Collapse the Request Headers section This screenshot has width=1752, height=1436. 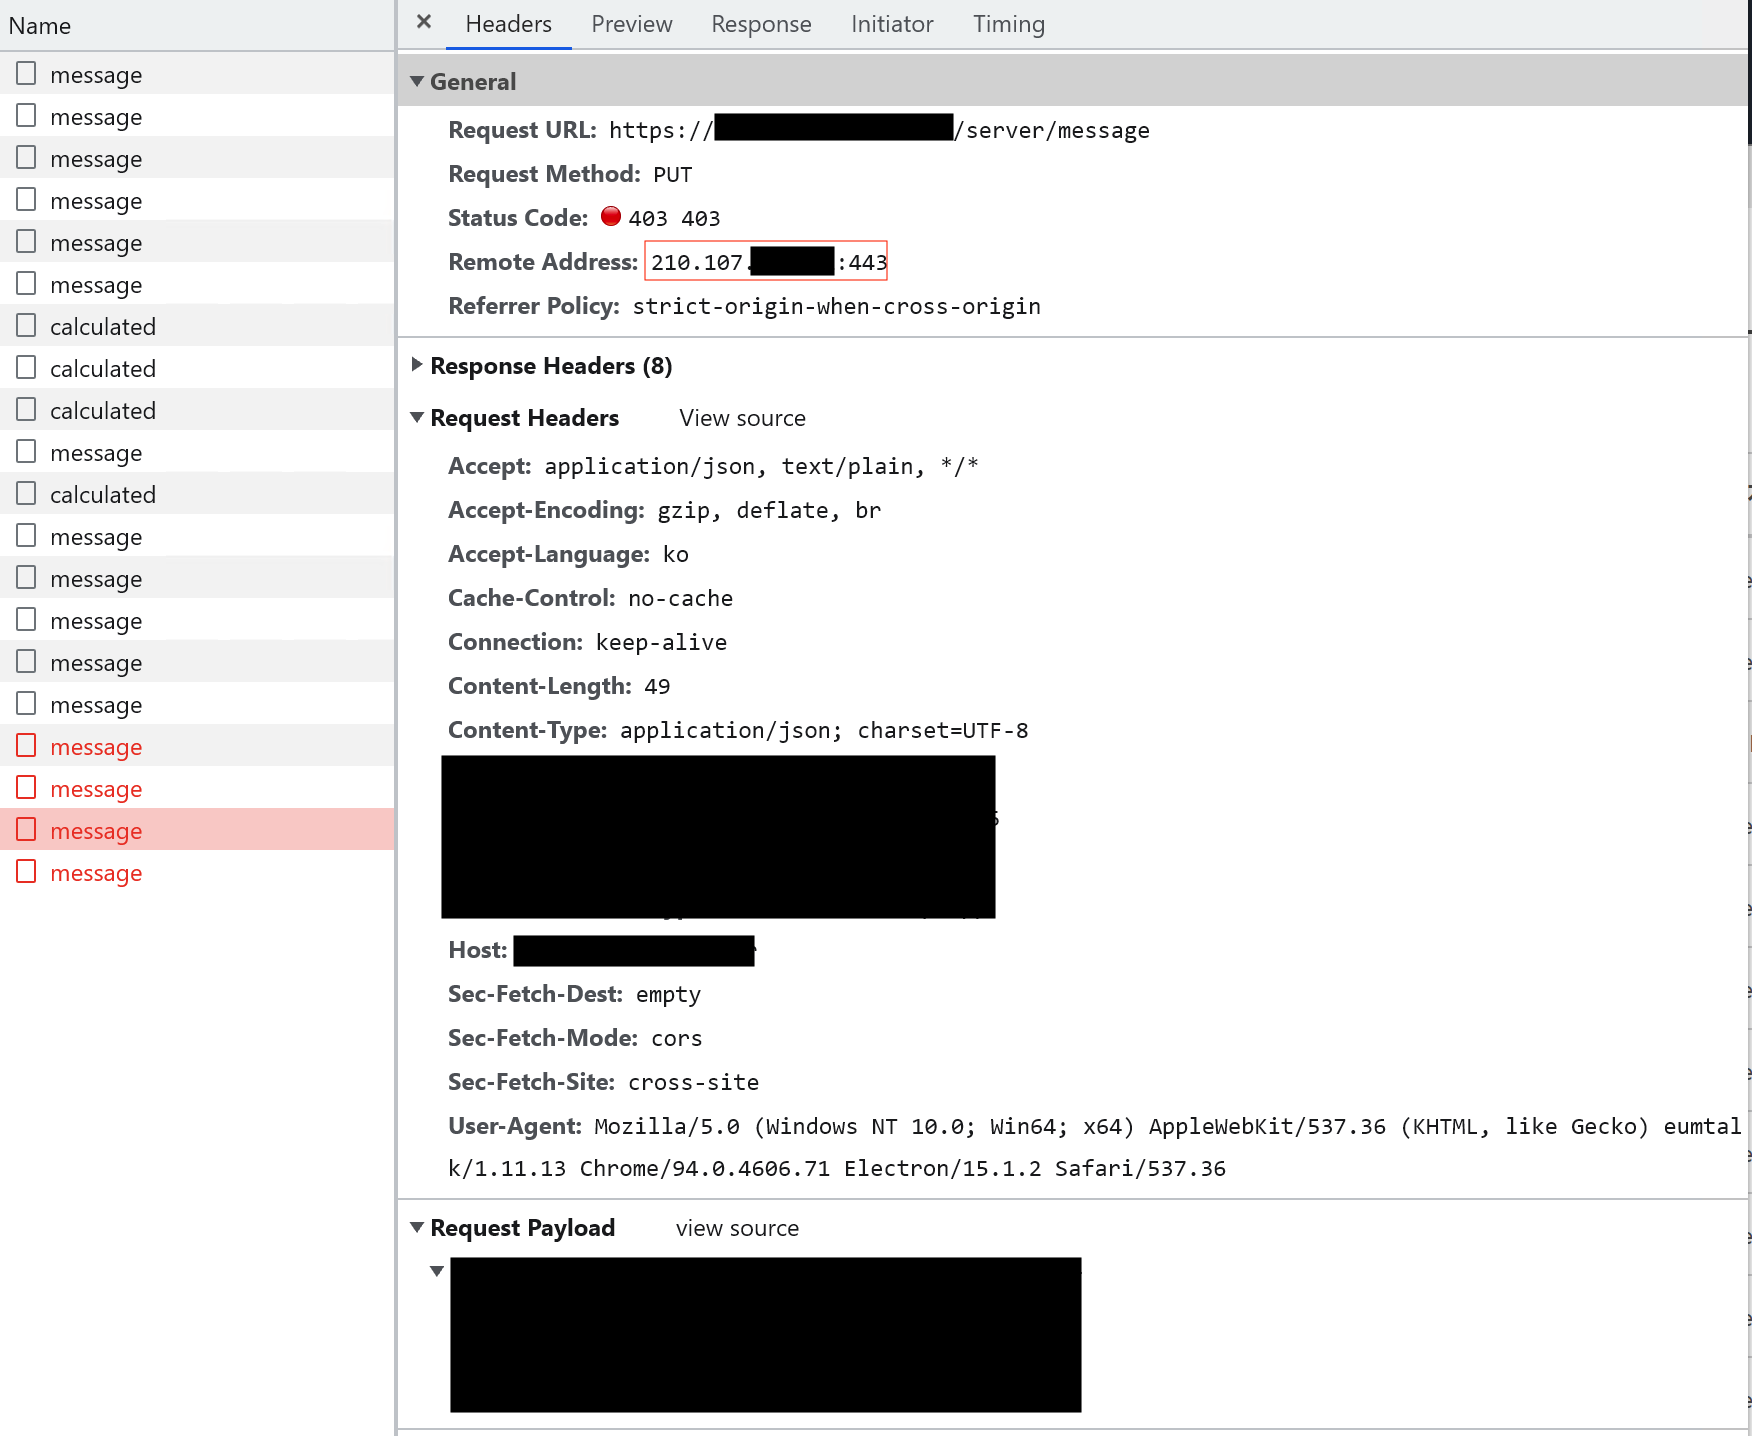pos(417,418)
